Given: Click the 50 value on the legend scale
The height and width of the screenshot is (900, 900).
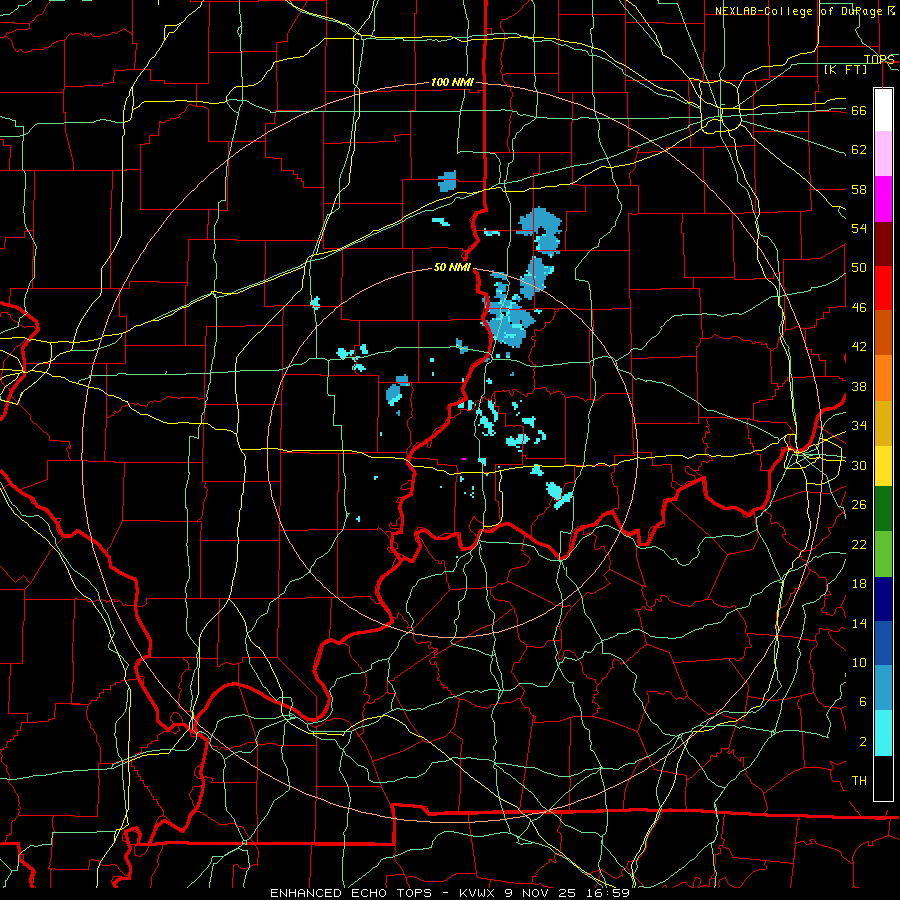Looking at the screenshot, I should [x=859, y=268].
